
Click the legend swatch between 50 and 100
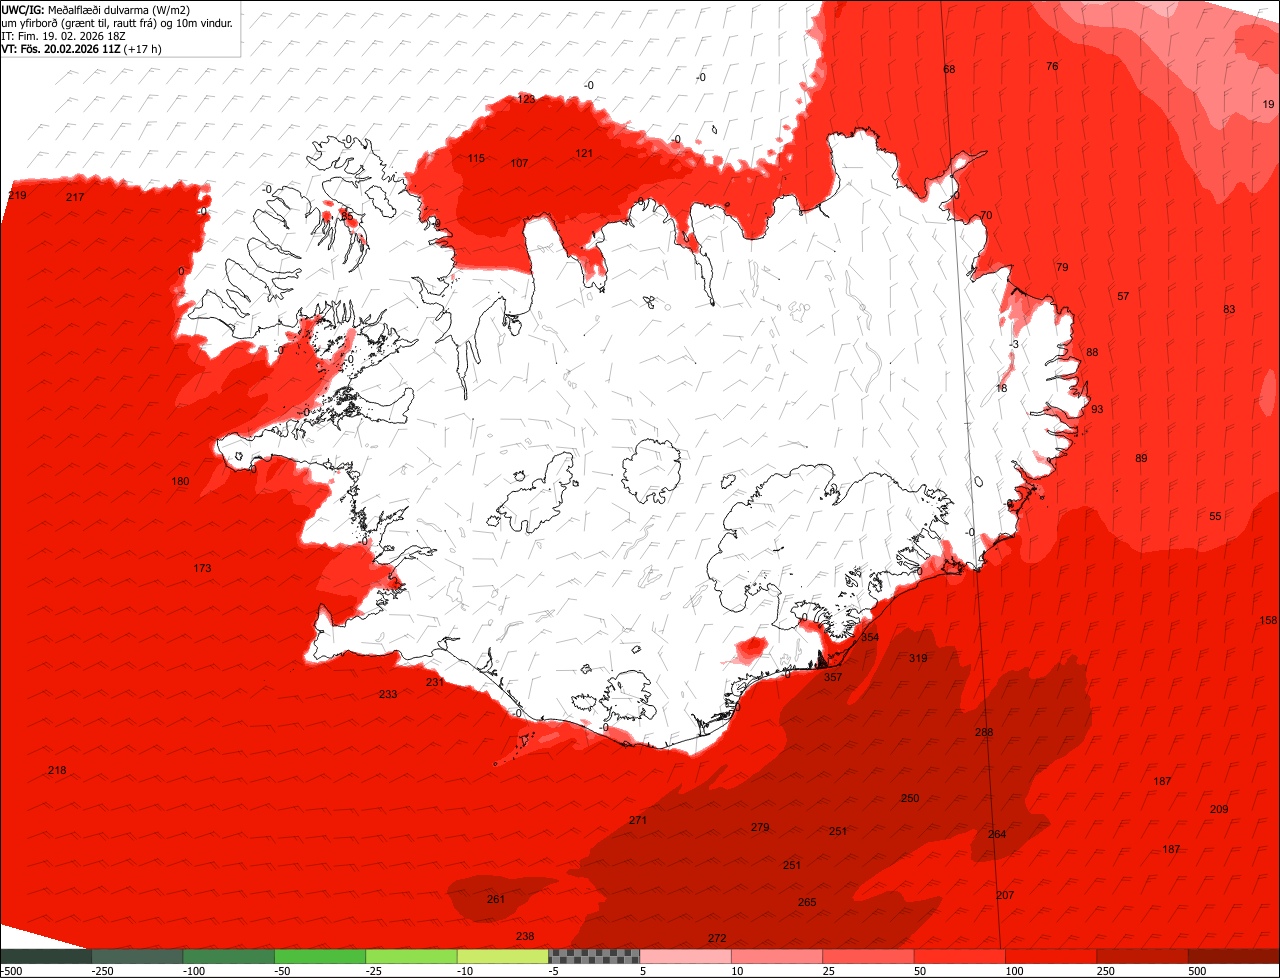coord(960,956)
